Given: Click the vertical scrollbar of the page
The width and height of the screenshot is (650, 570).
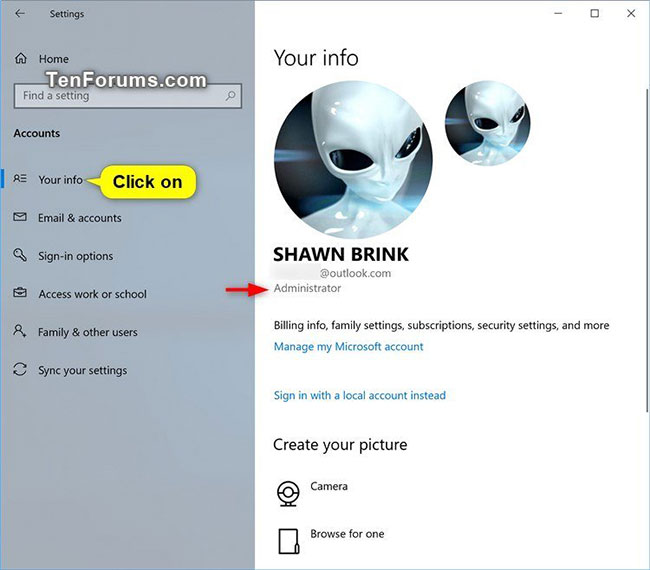Looking at the screenshot, I should point(646,250).
